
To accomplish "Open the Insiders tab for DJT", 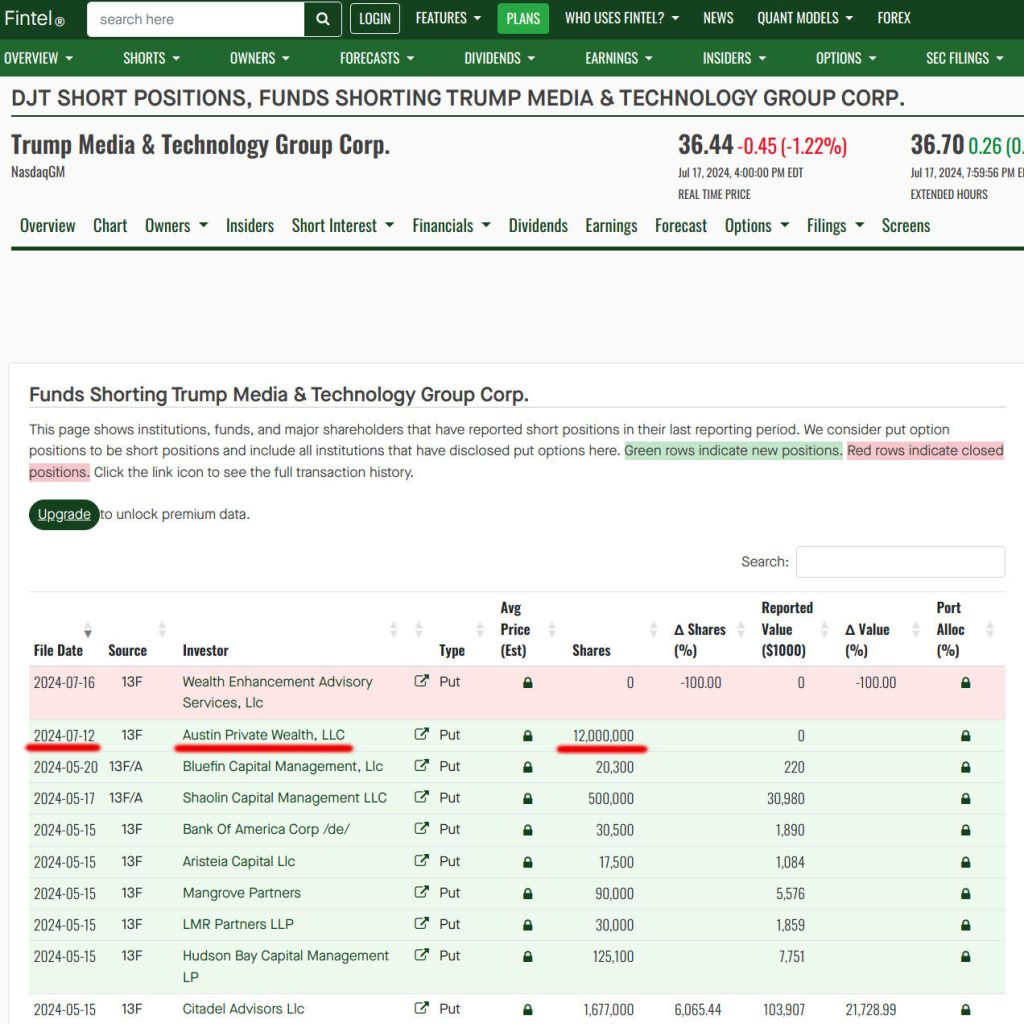I will click(x=250, y=226).
